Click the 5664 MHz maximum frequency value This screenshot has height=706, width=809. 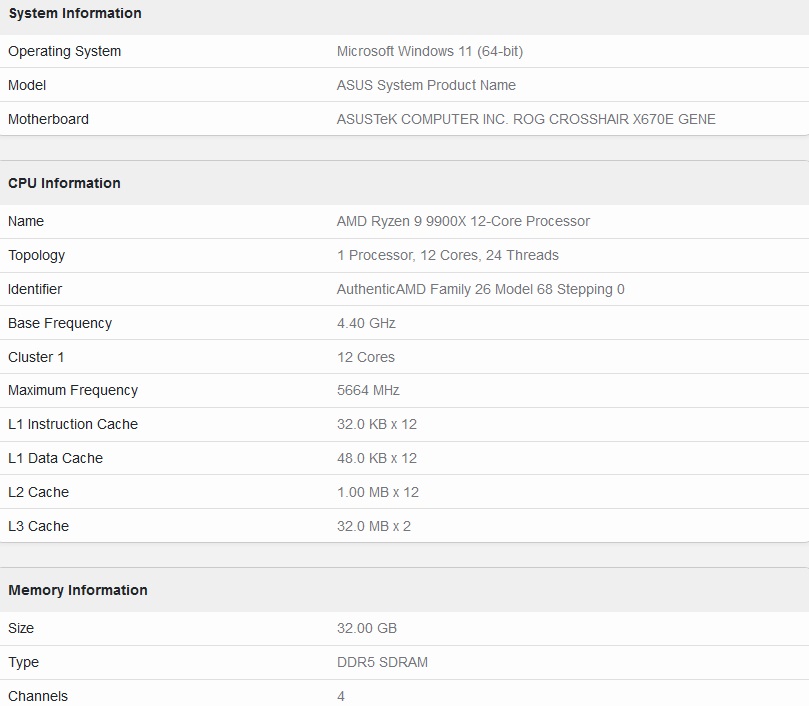pos(368,390)
